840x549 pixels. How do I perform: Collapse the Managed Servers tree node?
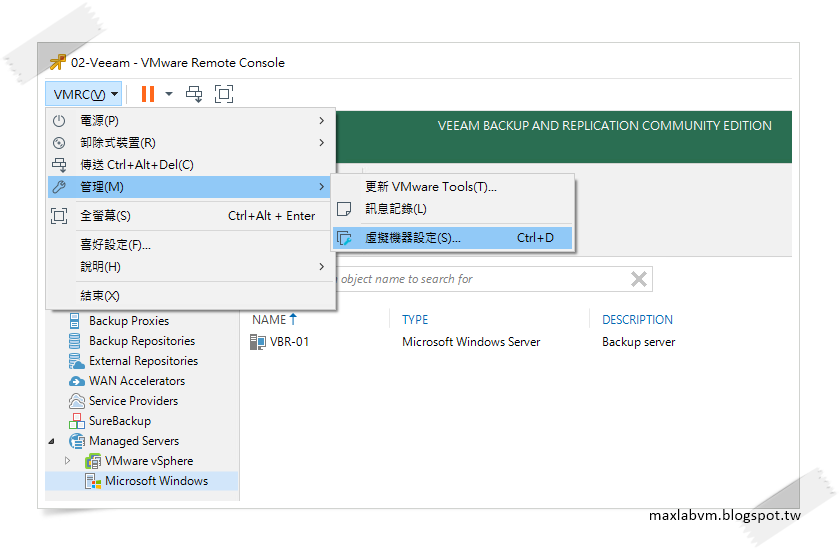point(51,441)
